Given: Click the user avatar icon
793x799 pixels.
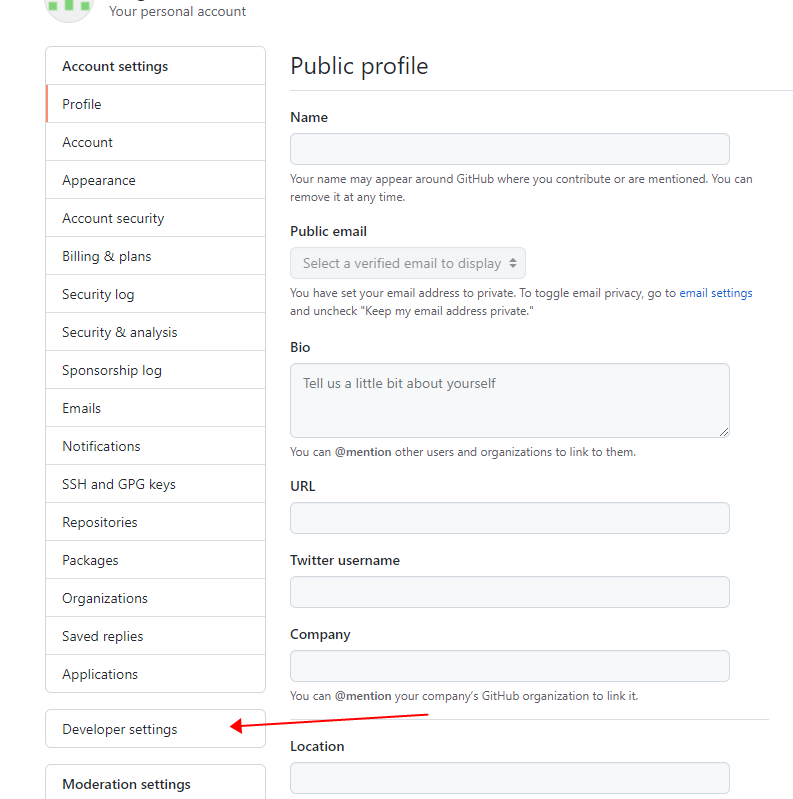Looking at the screenshot, I should pos(70,7).
